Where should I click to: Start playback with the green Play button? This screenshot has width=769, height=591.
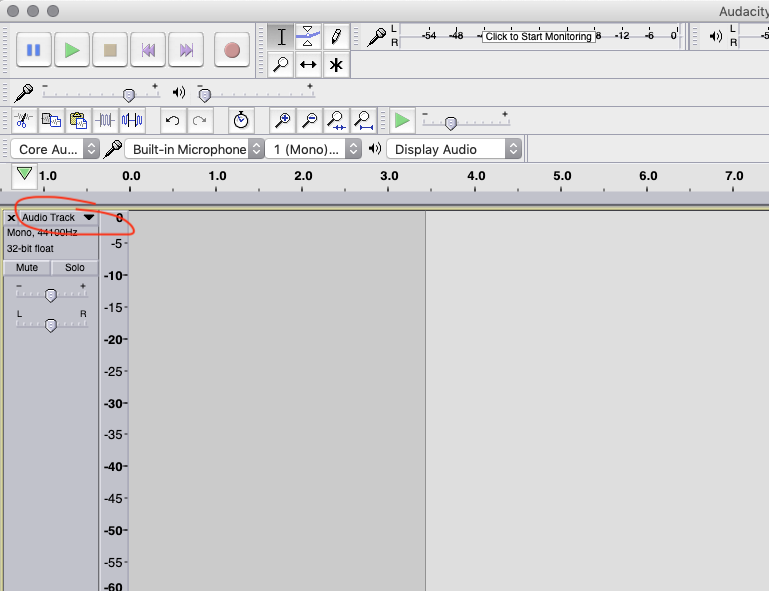click(72, 50)
